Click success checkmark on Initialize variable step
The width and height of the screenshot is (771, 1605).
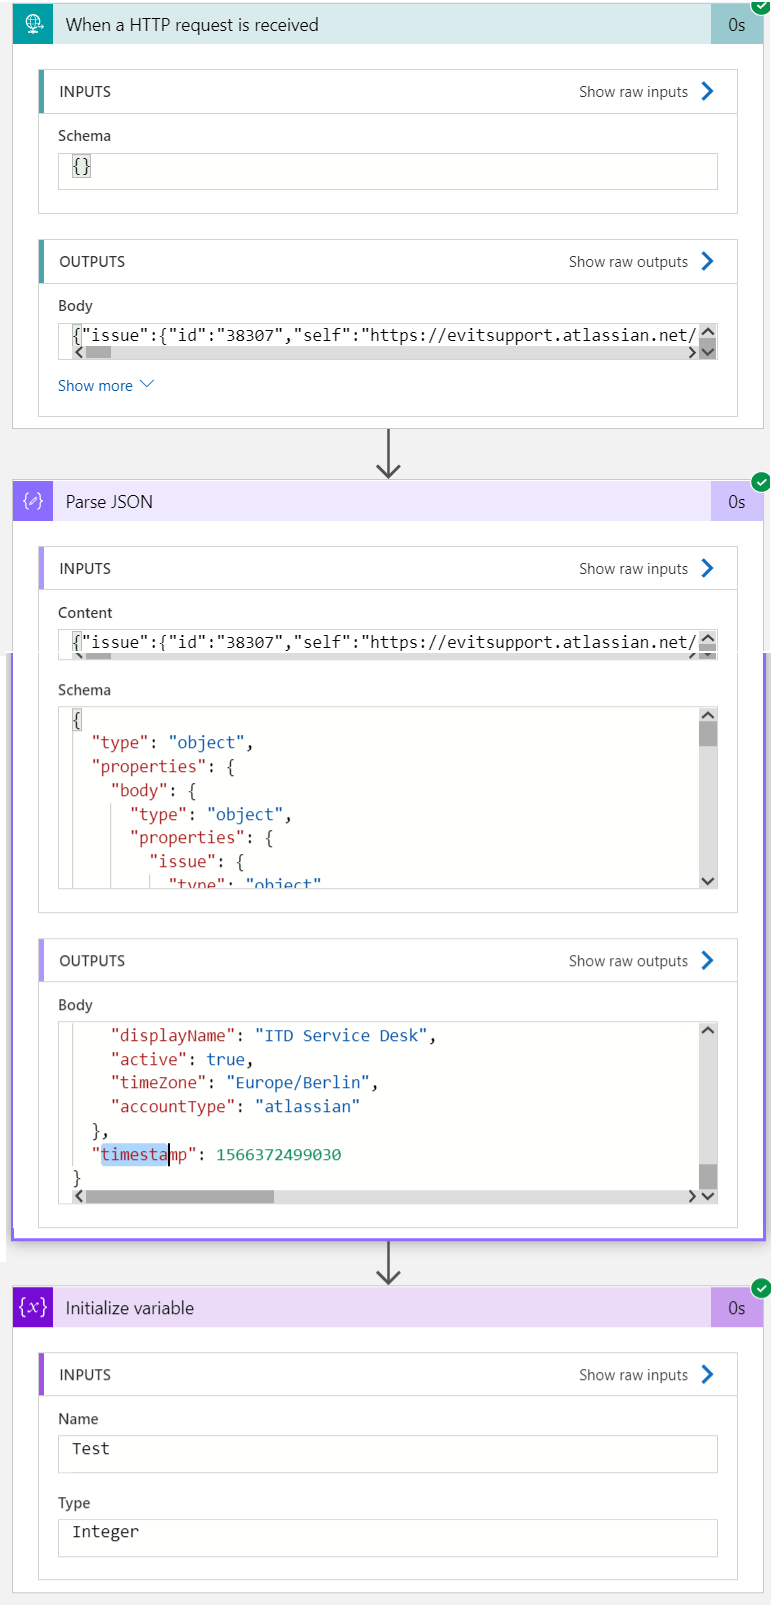coord(761,1288)
